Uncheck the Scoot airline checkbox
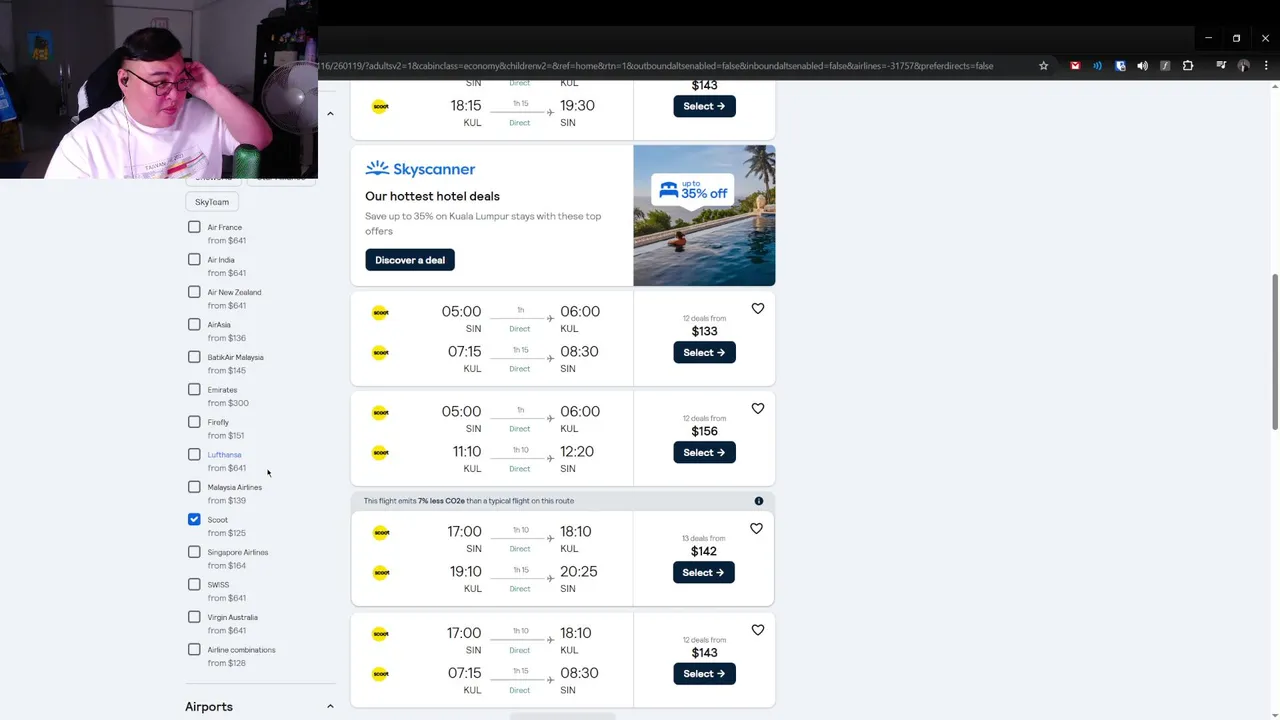1280x720 pixels. [x=194, y=519]
